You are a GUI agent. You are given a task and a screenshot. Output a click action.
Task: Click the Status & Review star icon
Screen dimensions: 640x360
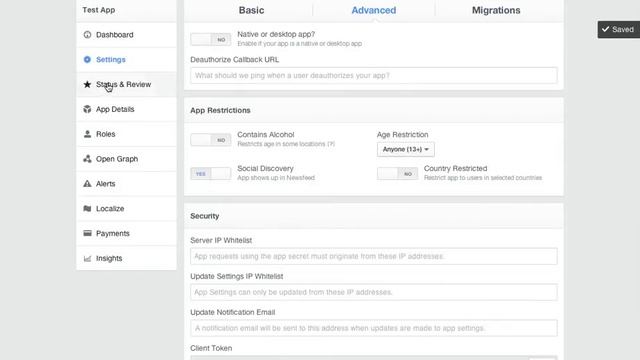[87, 84]
